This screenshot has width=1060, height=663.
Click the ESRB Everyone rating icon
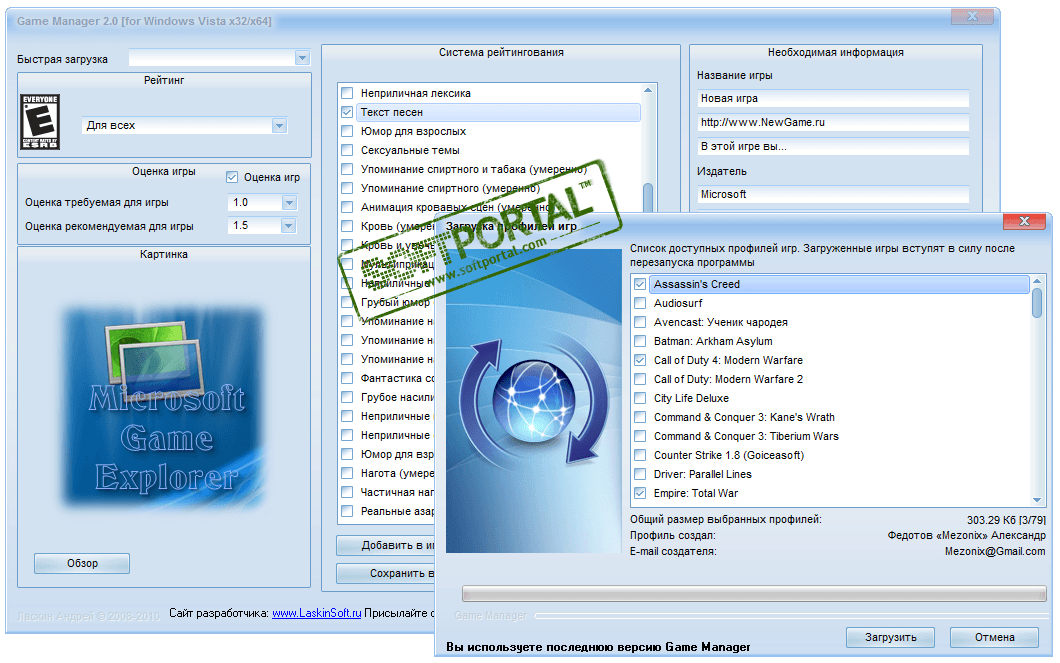(40, 122)
